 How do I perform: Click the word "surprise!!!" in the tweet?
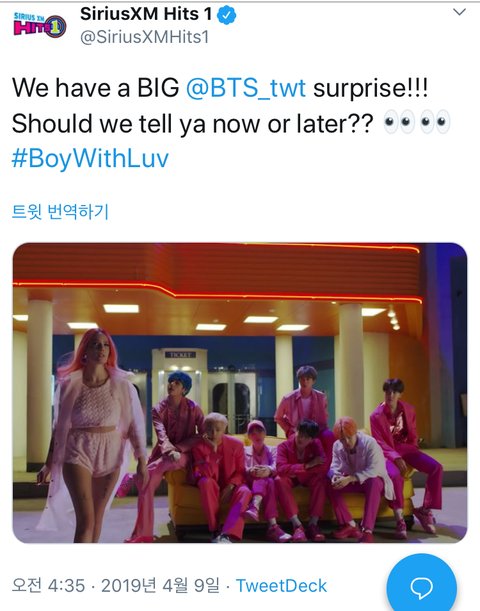(x=371, y=88)
